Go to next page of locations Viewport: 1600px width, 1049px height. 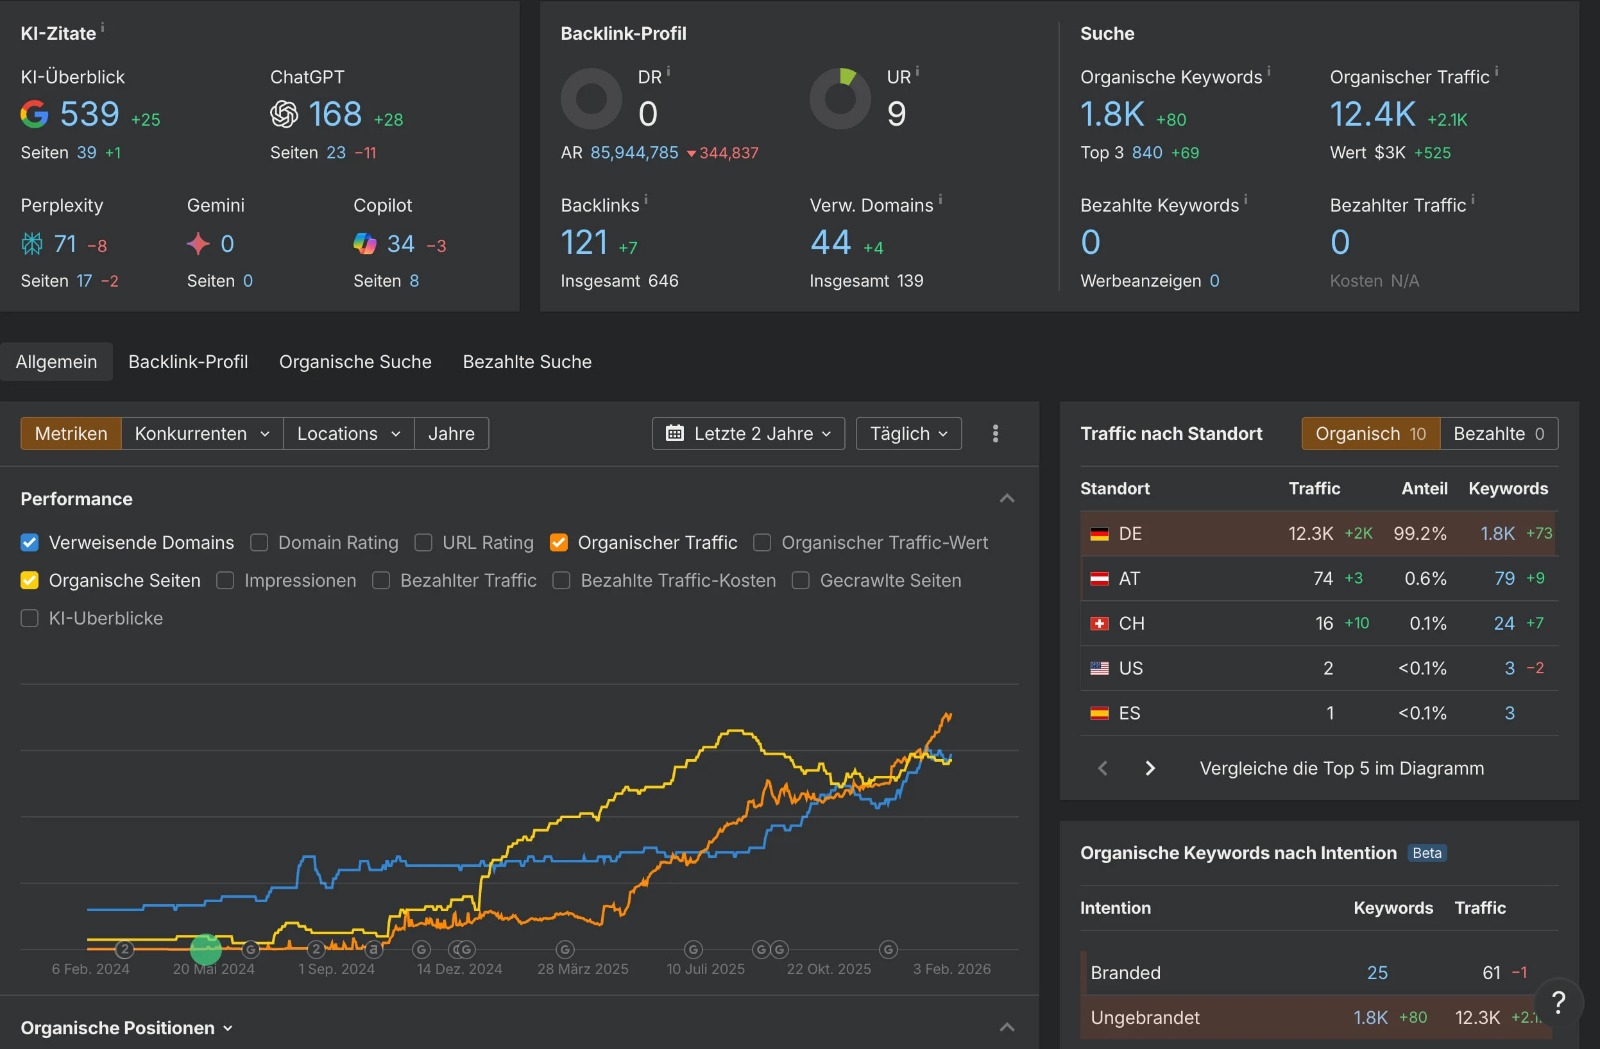(1150, 768)
